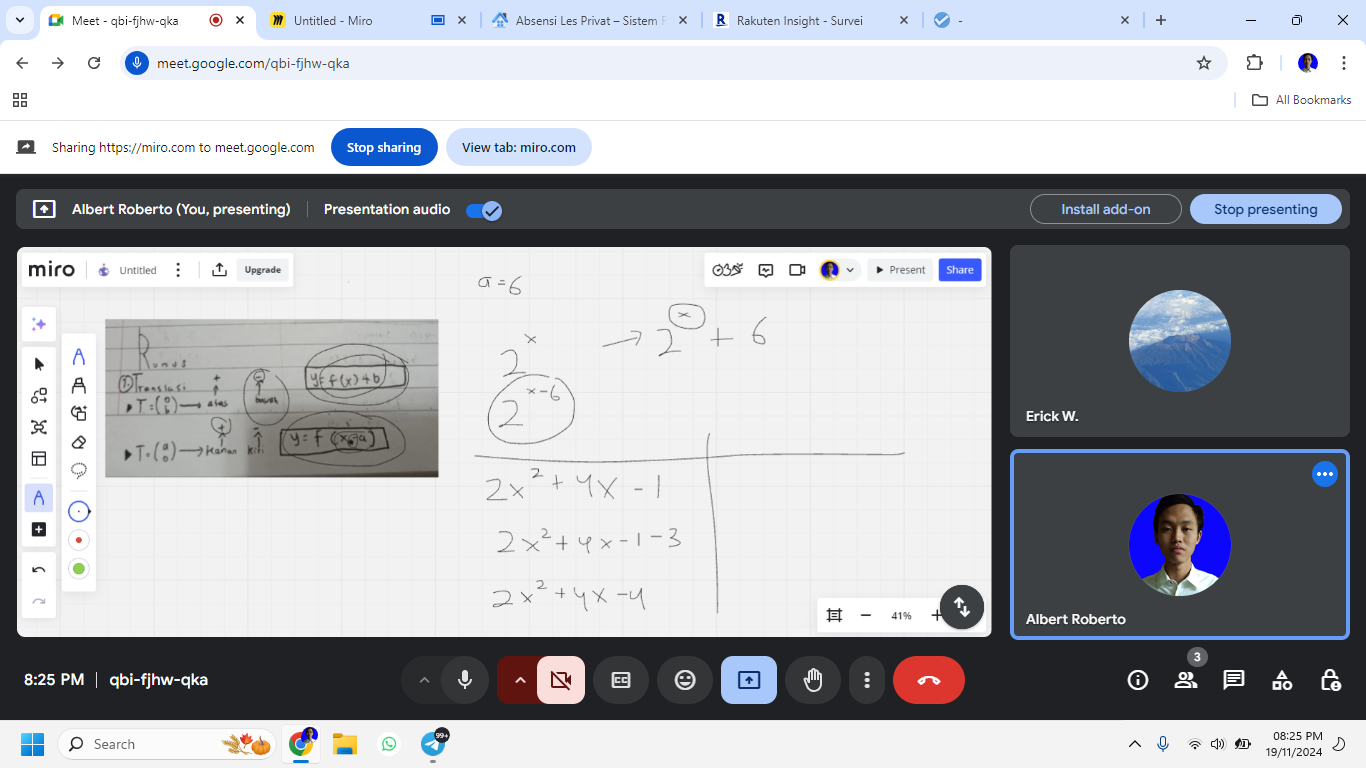
Task: Open the black plus more-tools button
Action: coord(39,529)
